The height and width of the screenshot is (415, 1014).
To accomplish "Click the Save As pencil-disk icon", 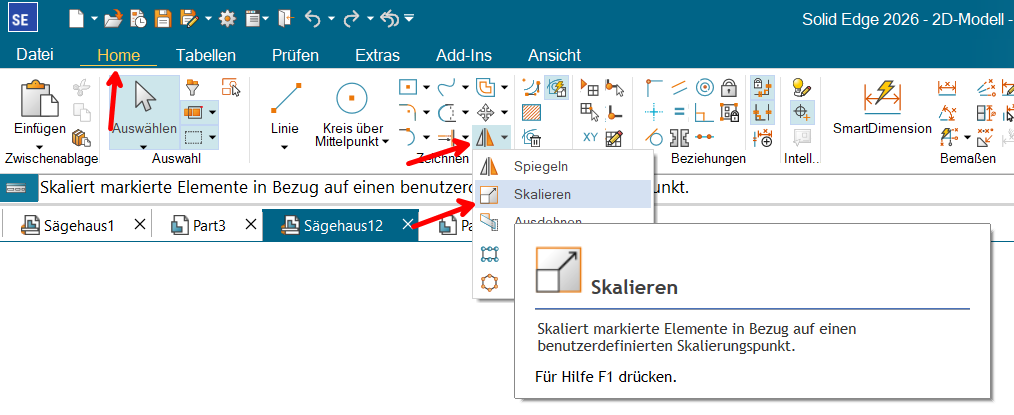I will [x=188, y=19].
